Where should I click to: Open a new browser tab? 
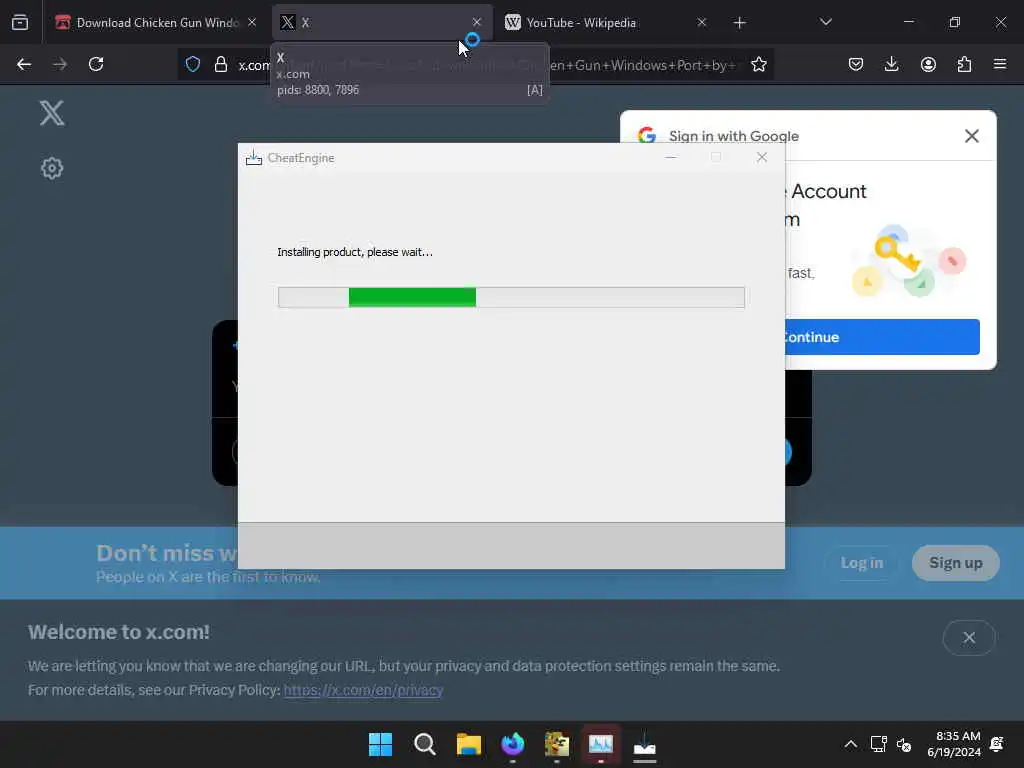pos(739,23)
